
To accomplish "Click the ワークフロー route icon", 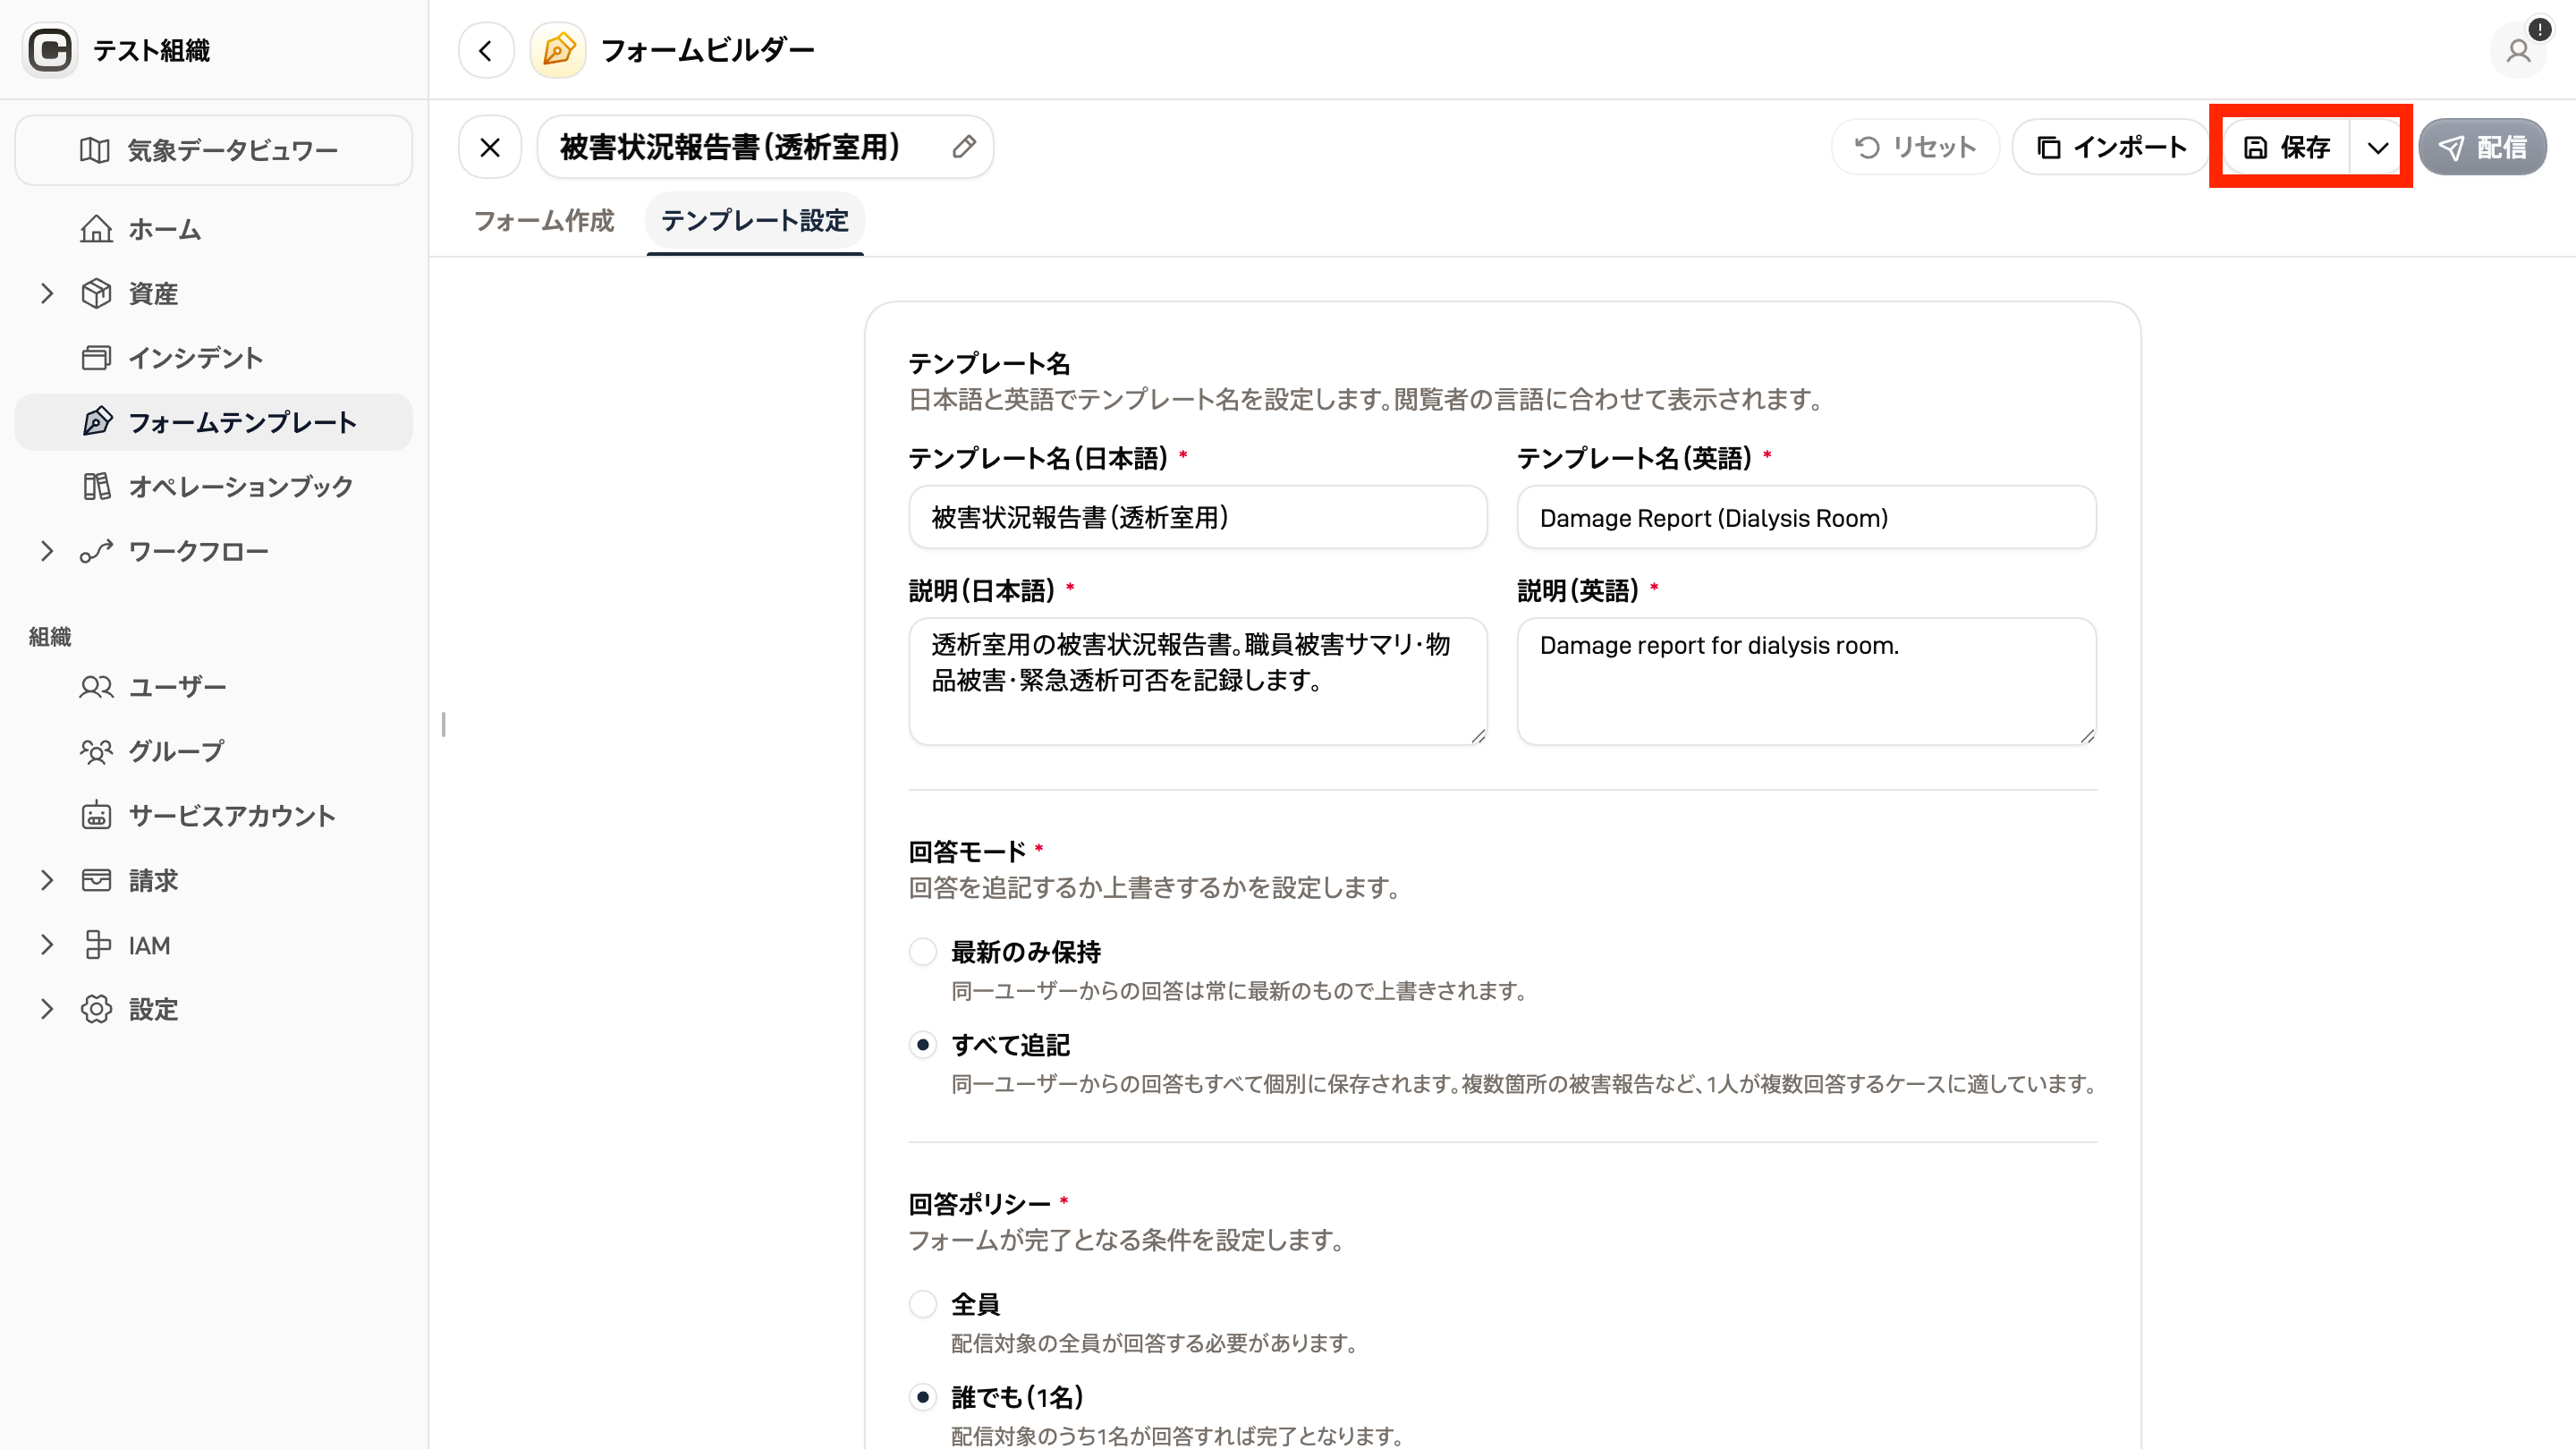I will [x=96, y=551].
